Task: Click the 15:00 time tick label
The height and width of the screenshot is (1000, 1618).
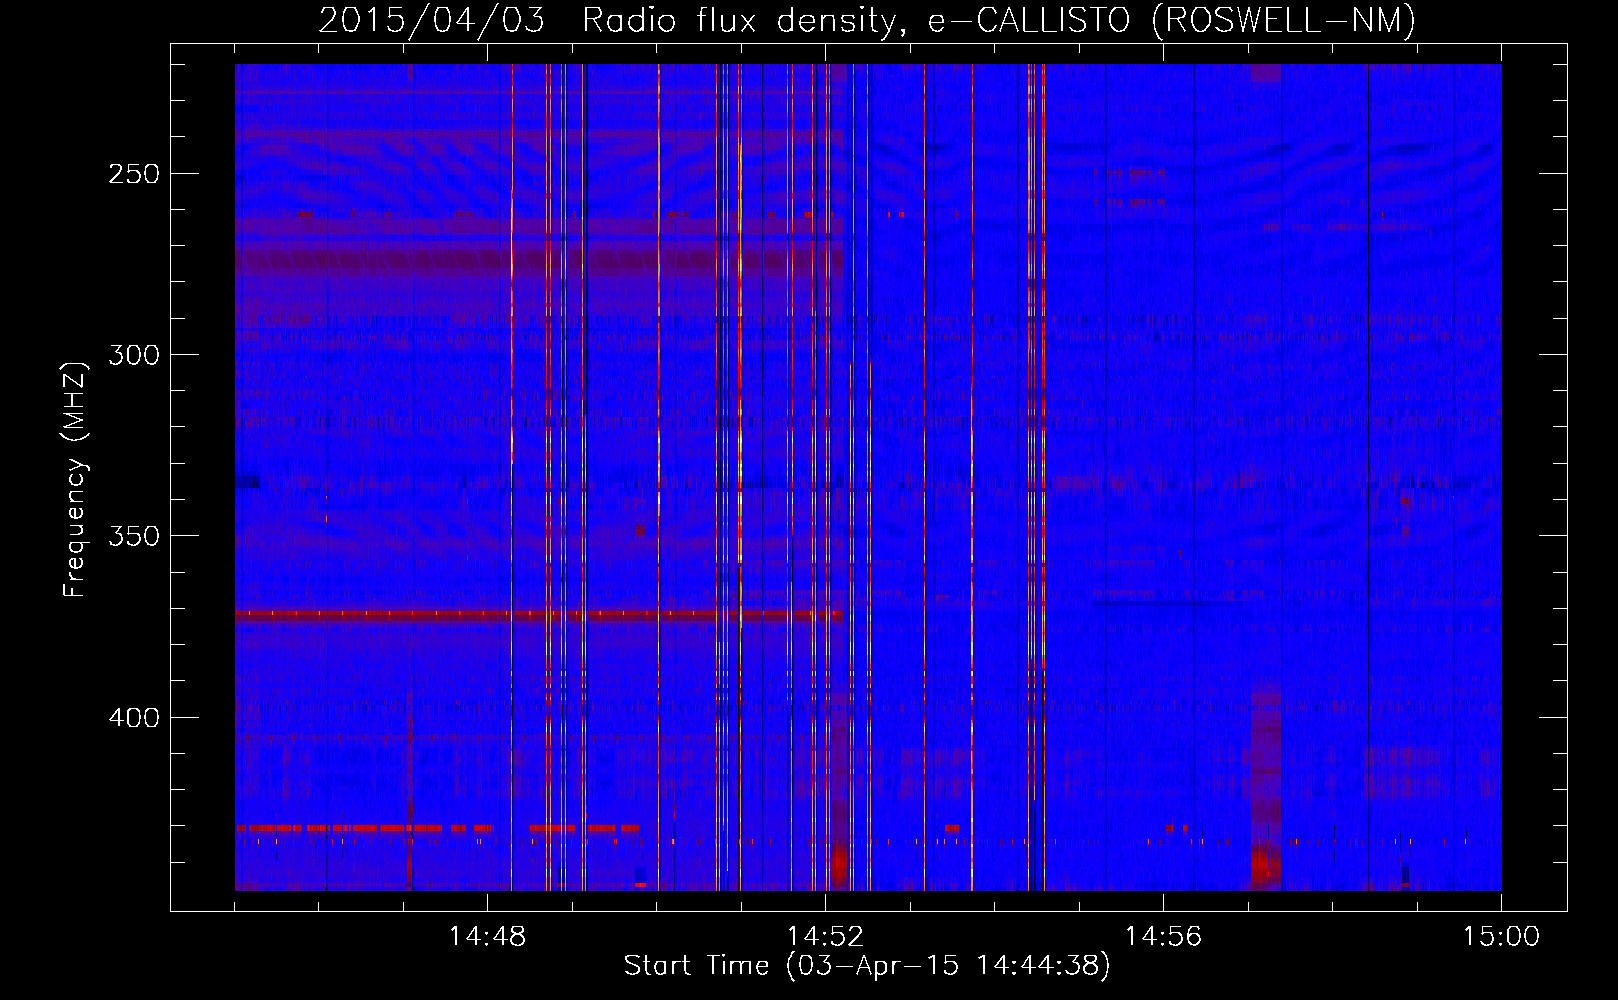Action: pyautogui.click(x=1501, y=937)
